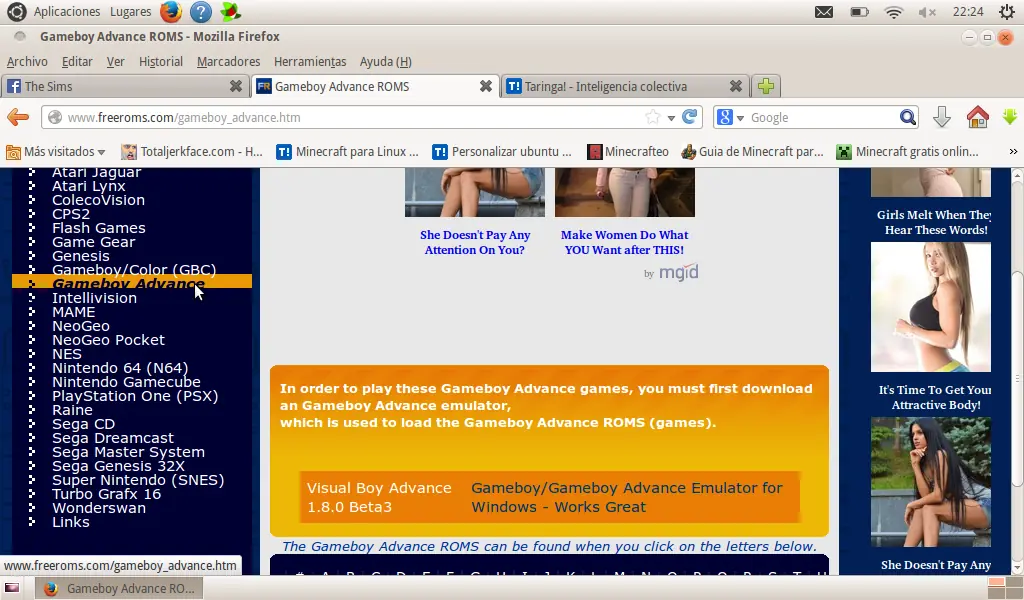1024x600 pixels.
Task: Show more bookmarks with the chevron
Action: 1013,151
